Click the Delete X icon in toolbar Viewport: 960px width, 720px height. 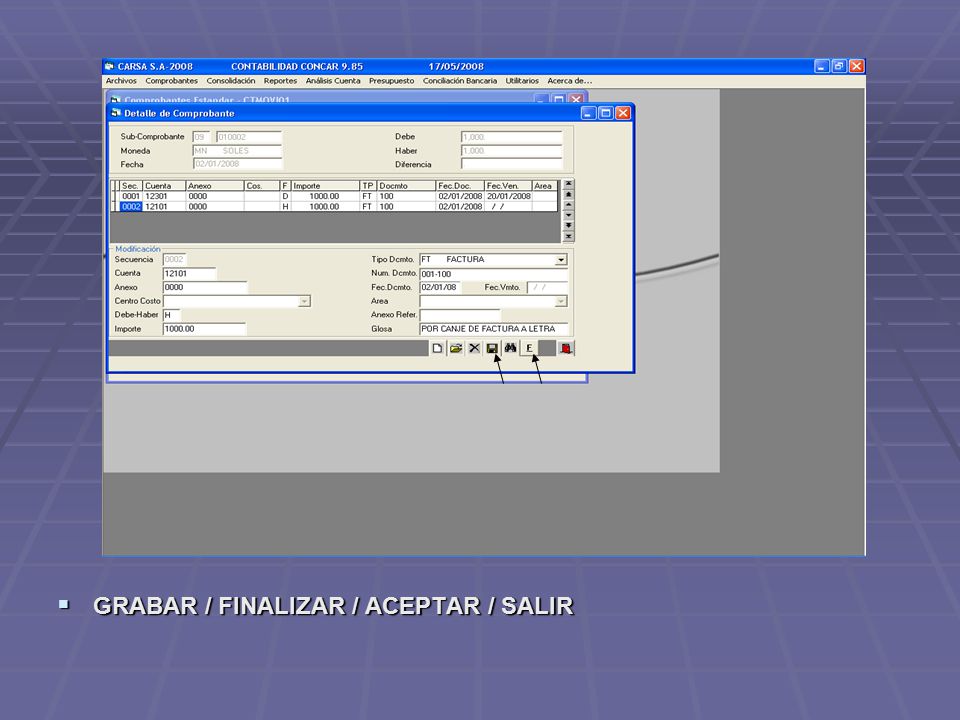click(x=474, y=348)
